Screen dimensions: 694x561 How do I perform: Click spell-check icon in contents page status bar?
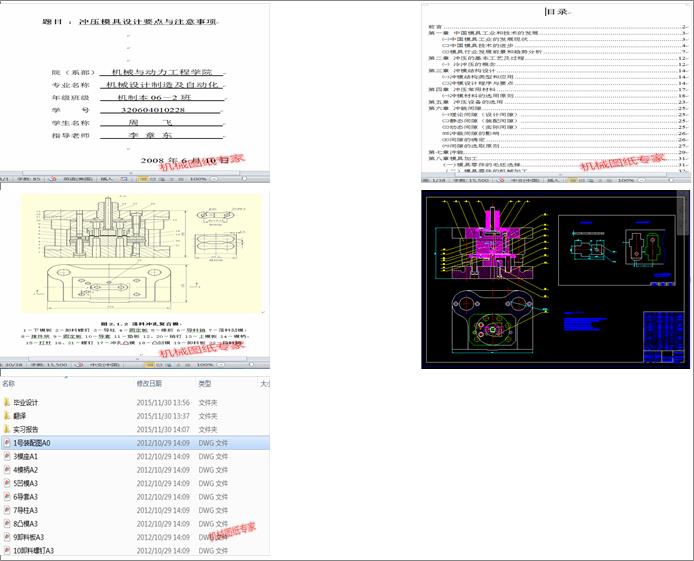point(501,180)
